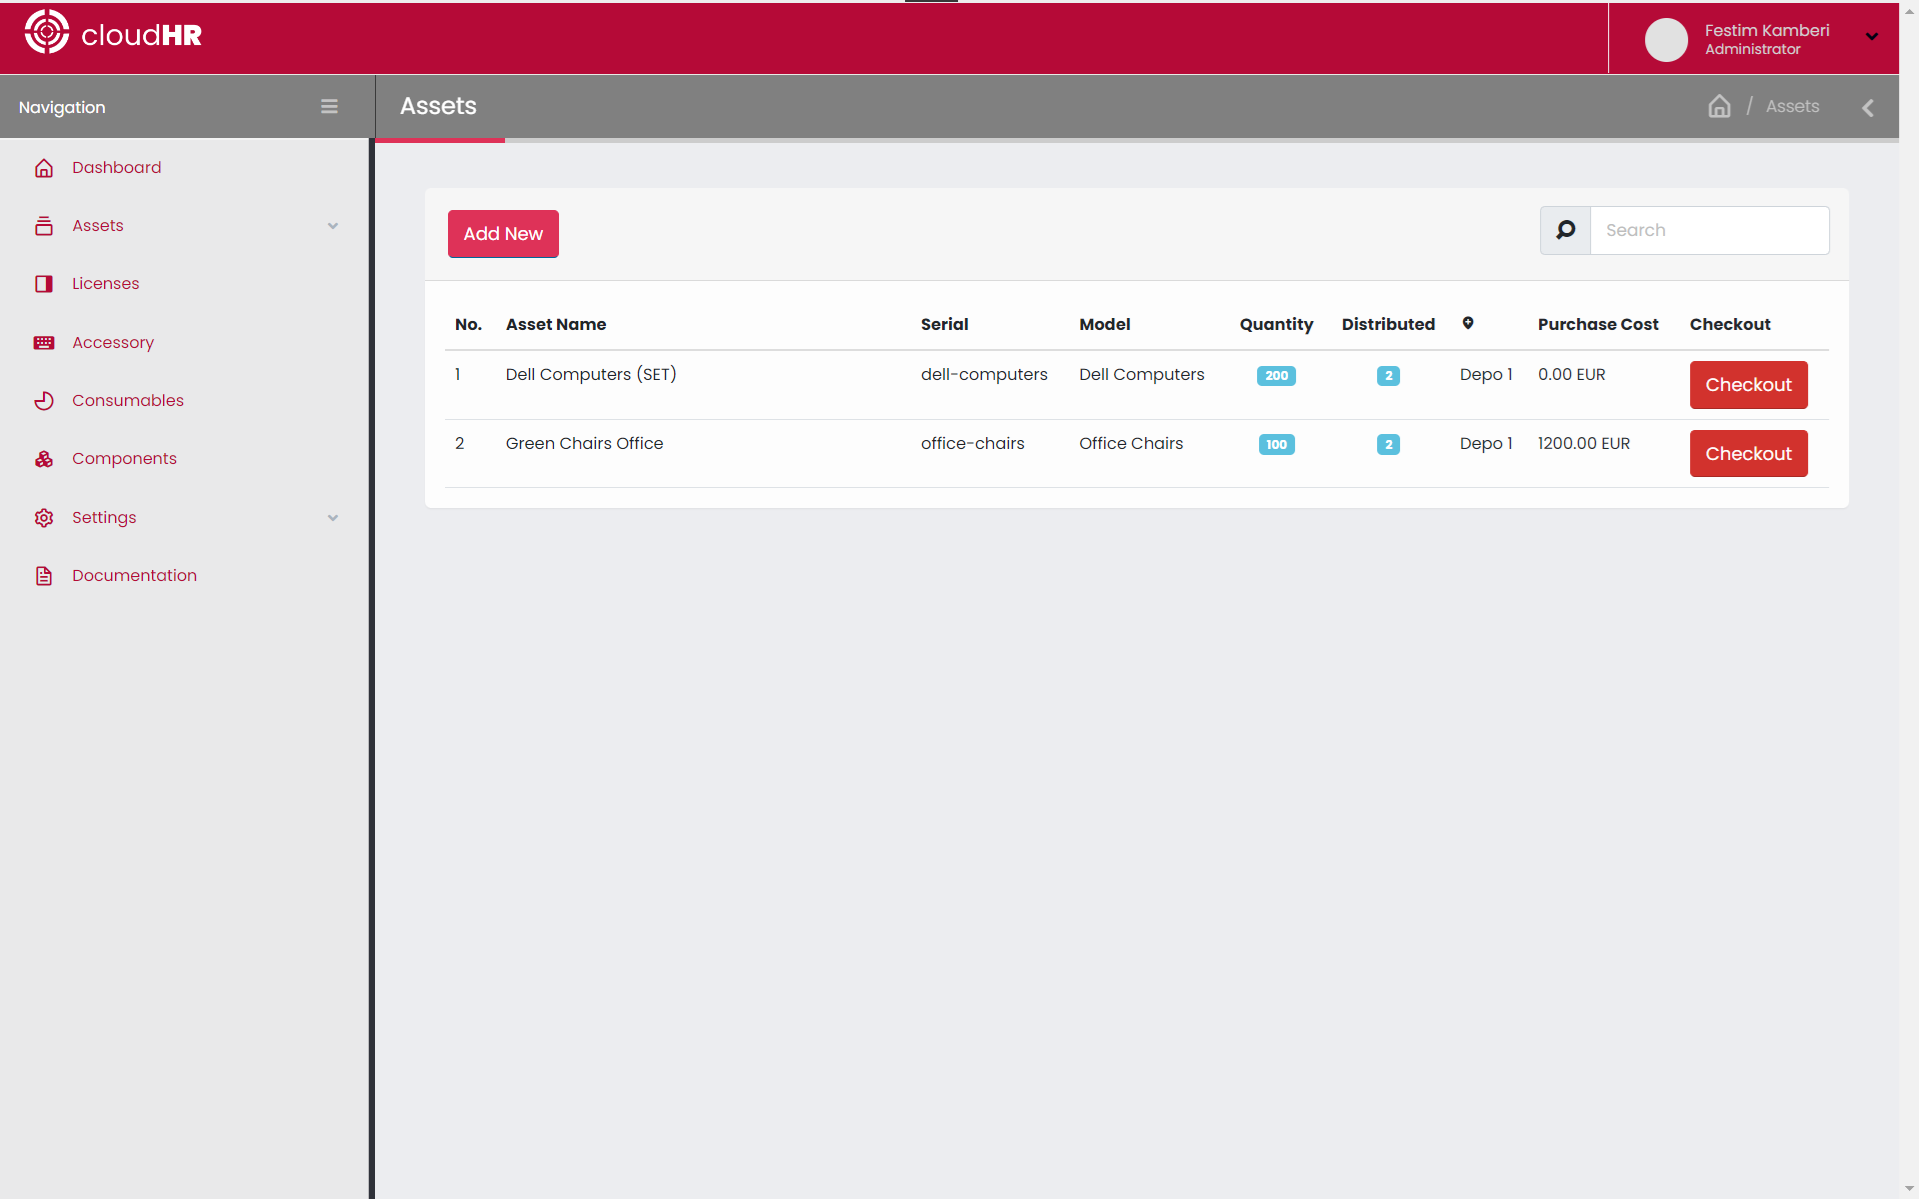The height and width of the screenshot is (1199, 1919).
Task: Focus the Search input field
Action: tap(1709, 230)
